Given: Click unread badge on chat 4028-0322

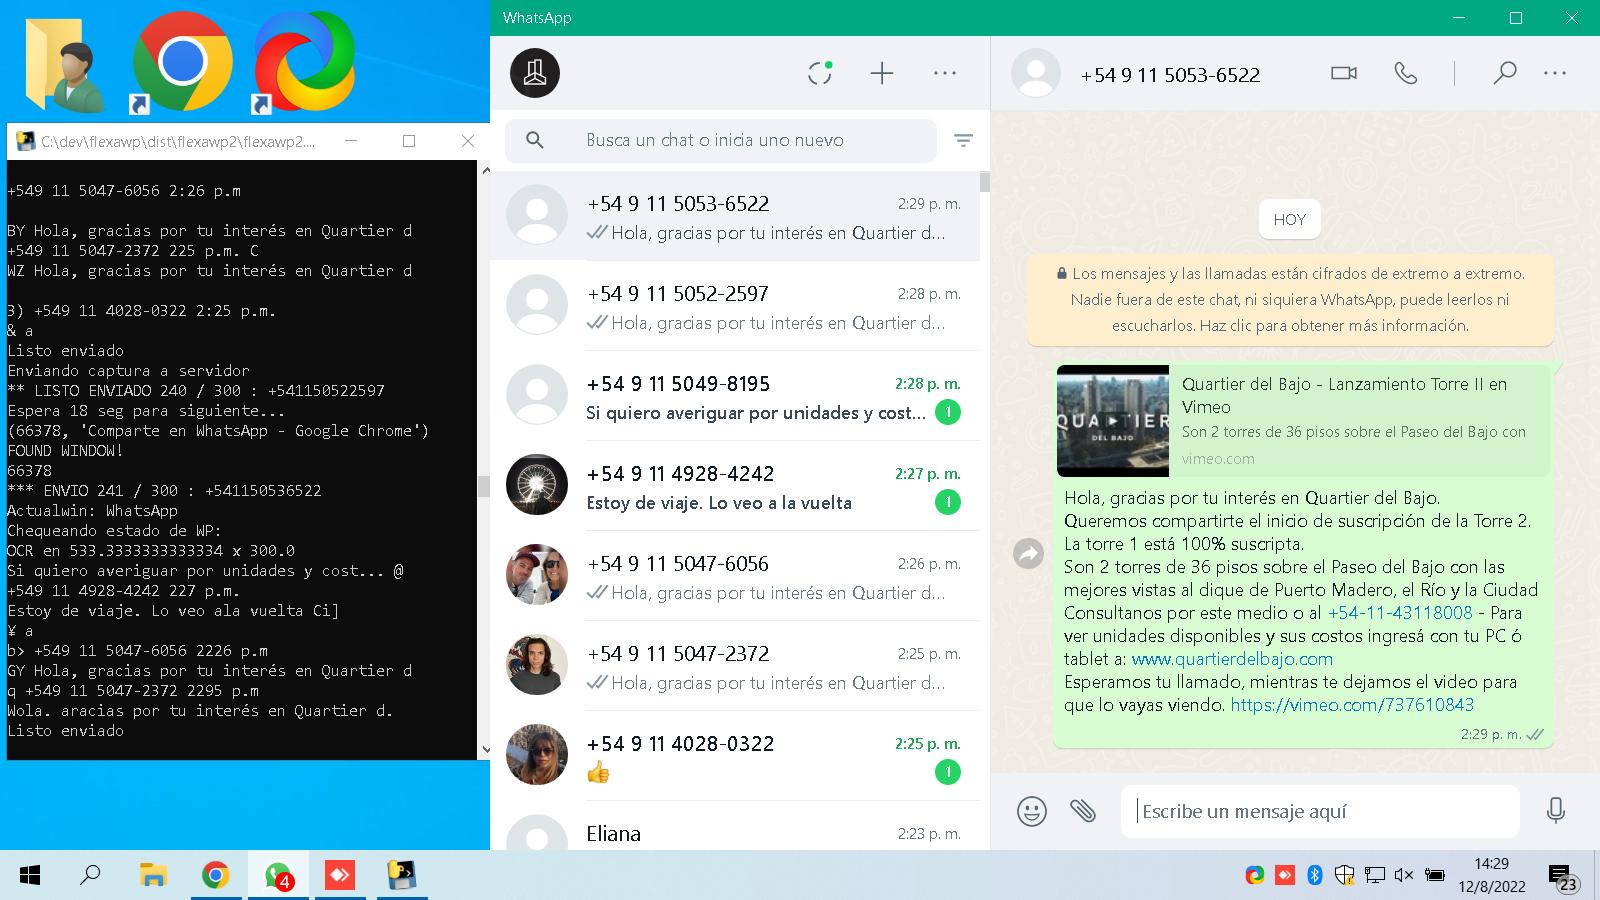Looking at the screenshot, I should click(x=947, y=772).
